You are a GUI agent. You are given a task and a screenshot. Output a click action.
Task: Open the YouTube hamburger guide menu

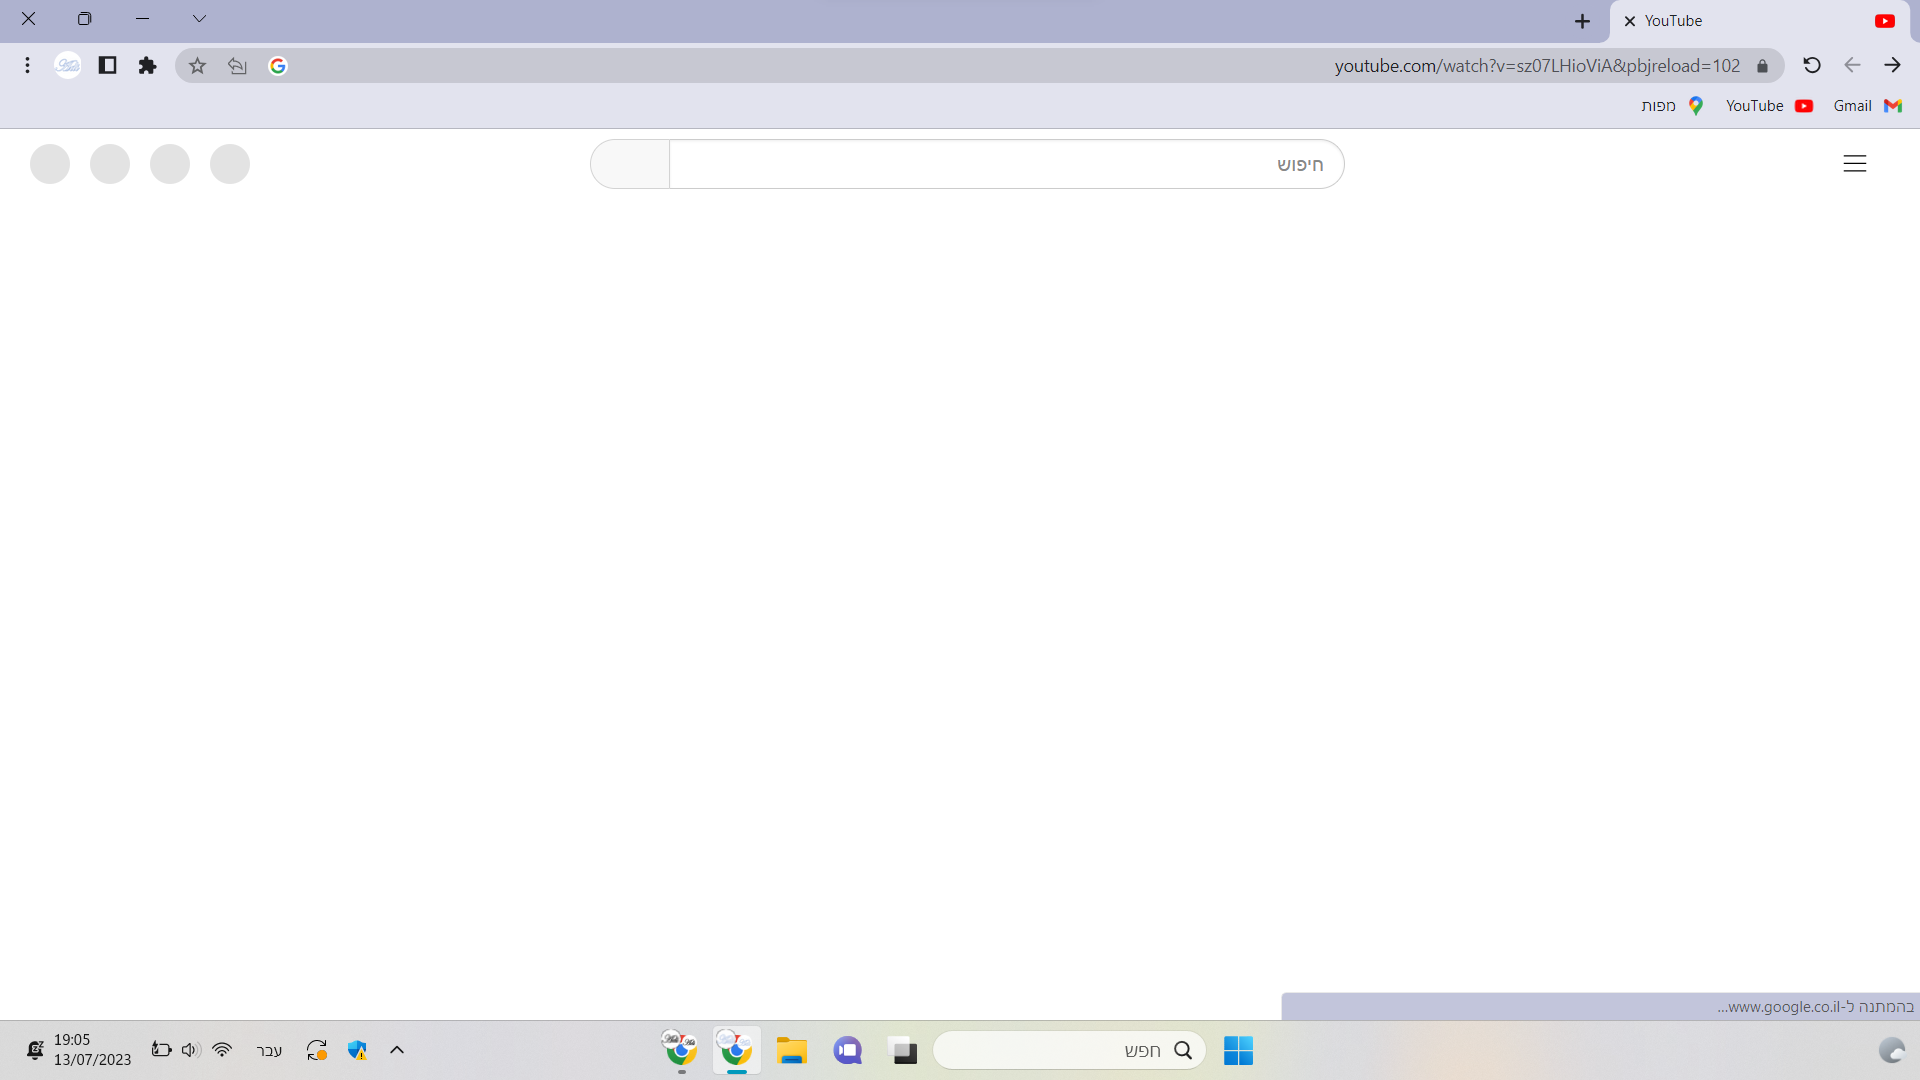pos(1854,164)
